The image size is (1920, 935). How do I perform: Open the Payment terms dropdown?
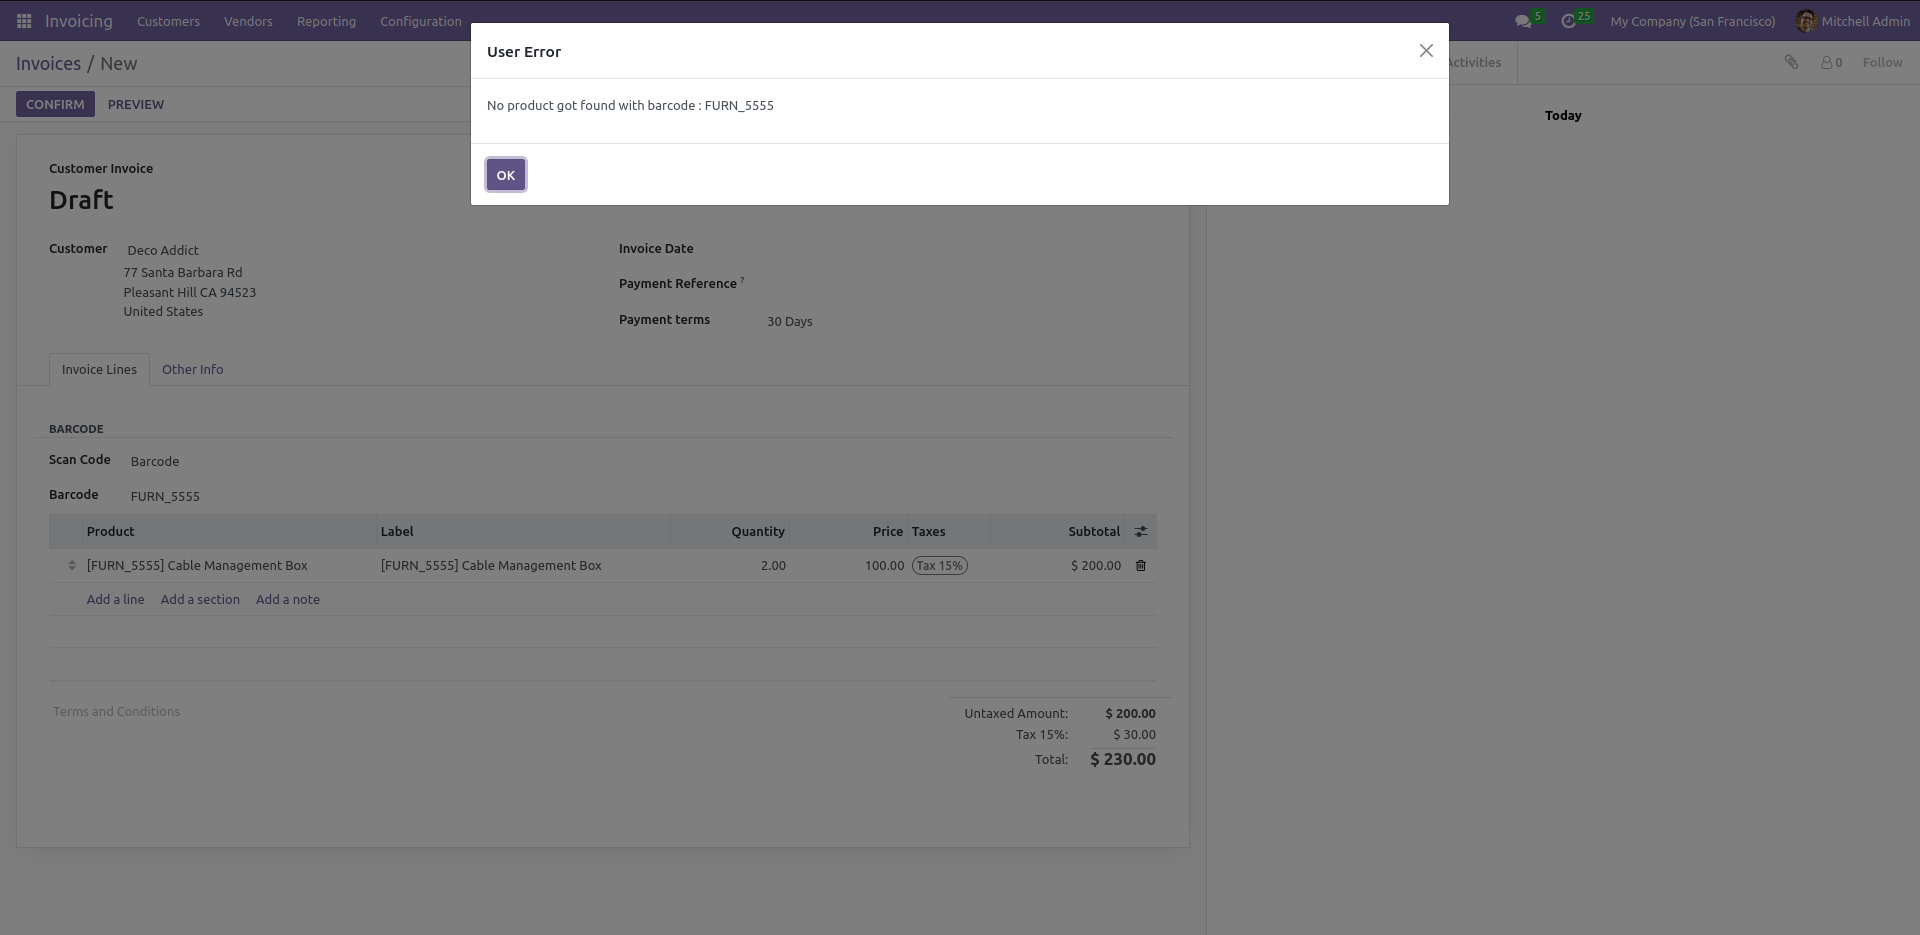(x=960, y=321)
